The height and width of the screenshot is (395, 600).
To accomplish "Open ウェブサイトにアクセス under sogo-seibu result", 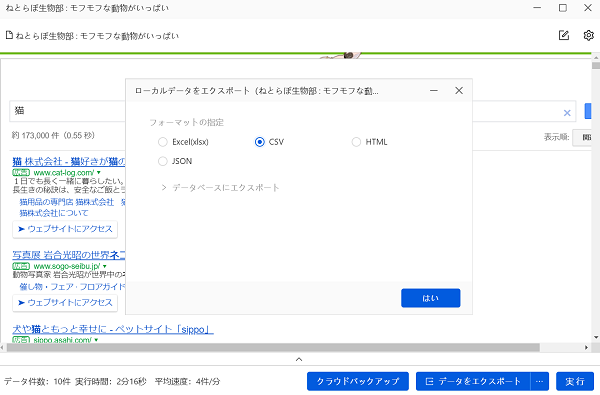I will click(65, 303).
